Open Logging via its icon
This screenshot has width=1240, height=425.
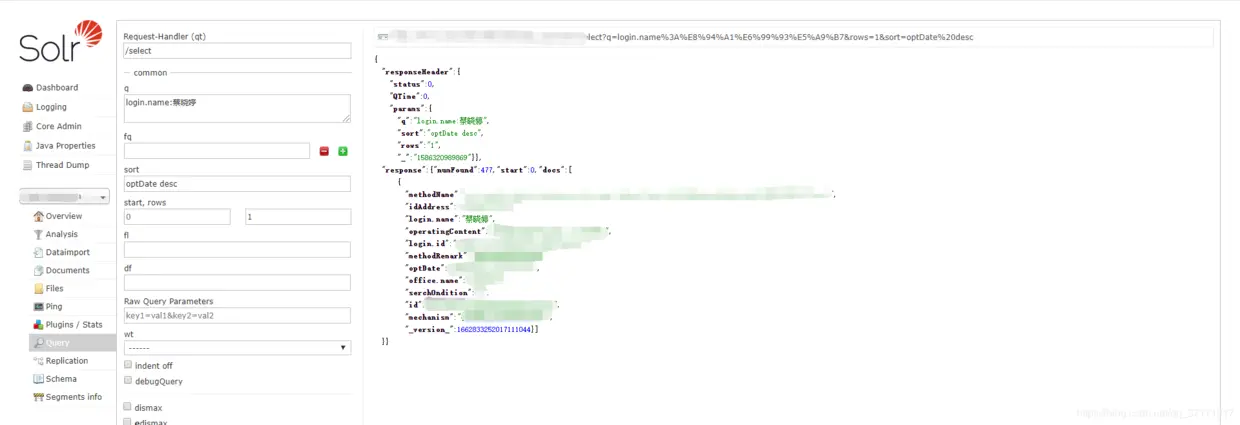28,107
